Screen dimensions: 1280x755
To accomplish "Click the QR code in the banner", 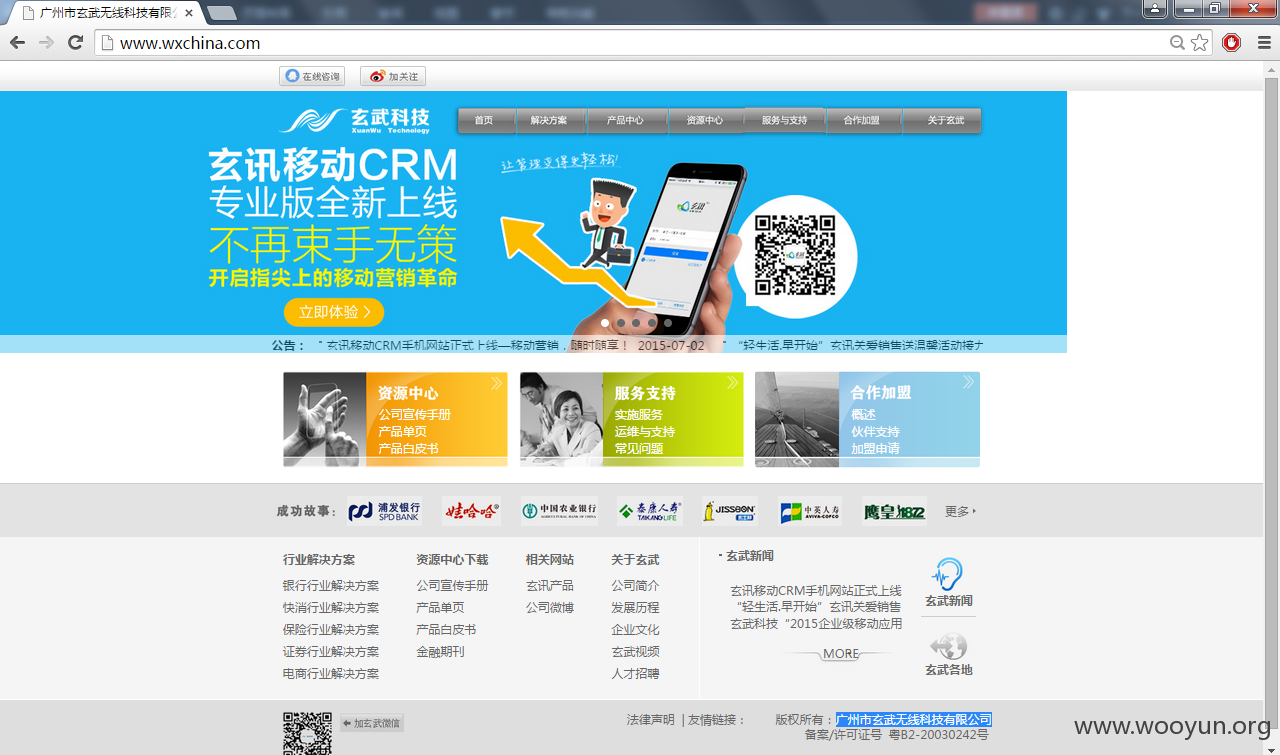I will click(x=795, y=256).
